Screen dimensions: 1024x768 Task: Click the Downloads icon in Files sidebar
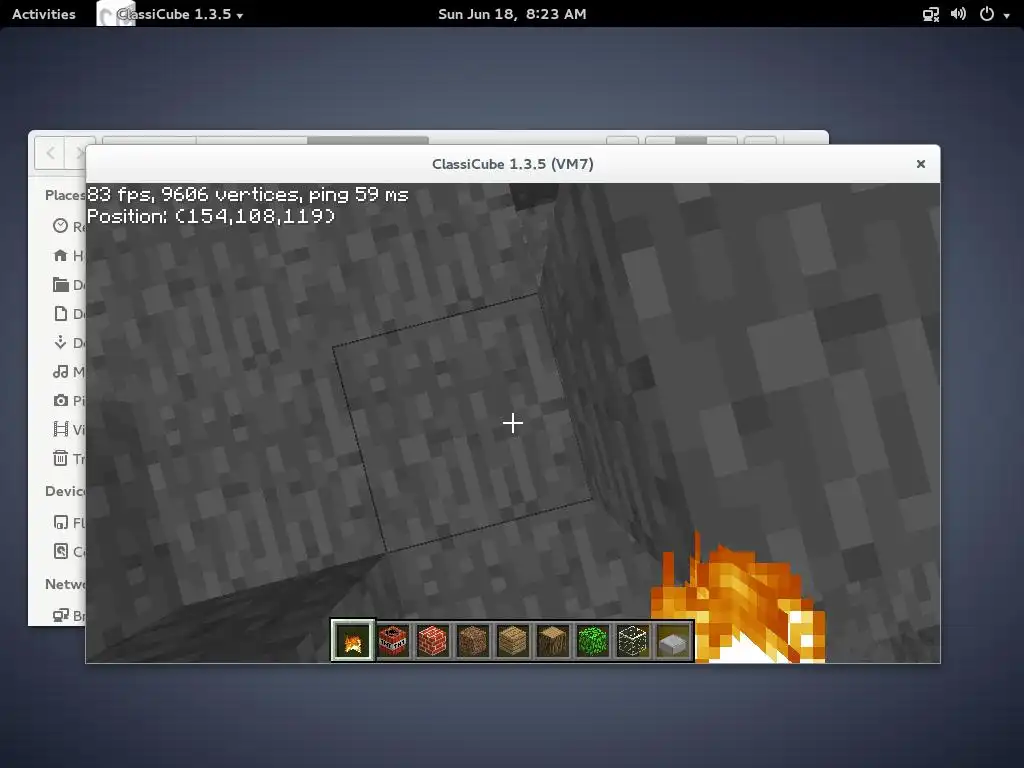(60, 342)
